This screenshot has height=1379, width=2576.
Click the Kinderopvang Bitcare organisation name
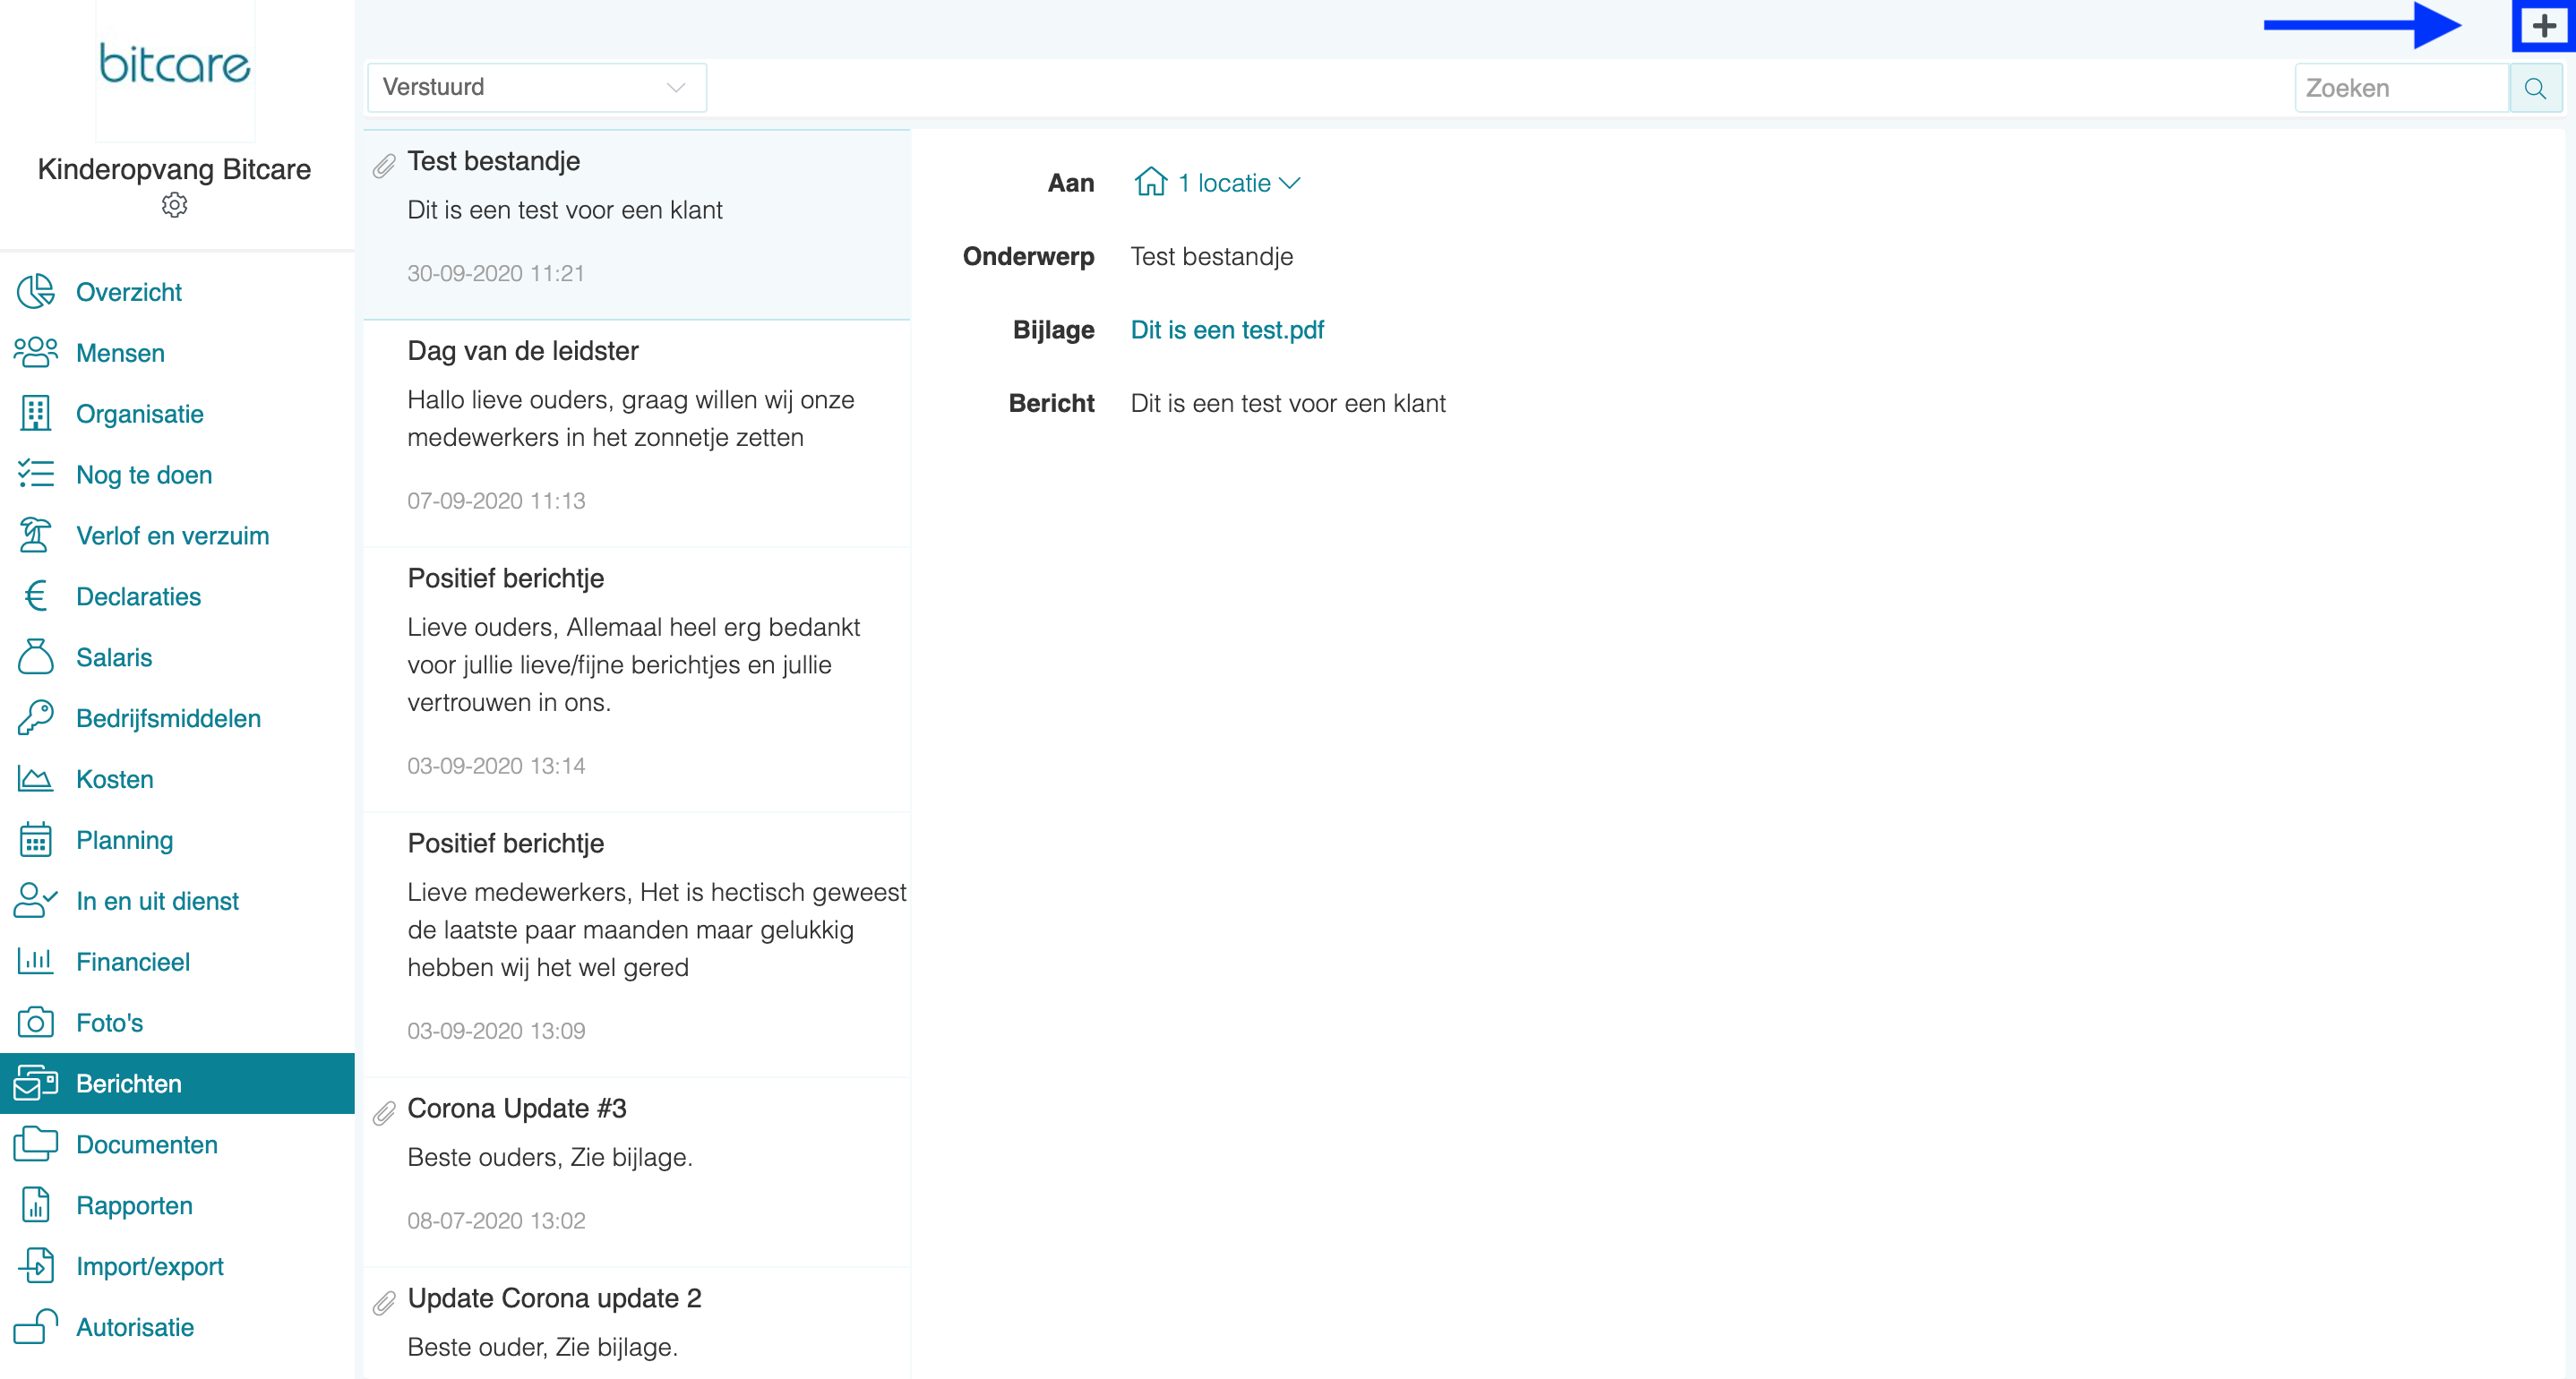click(174, 169)
